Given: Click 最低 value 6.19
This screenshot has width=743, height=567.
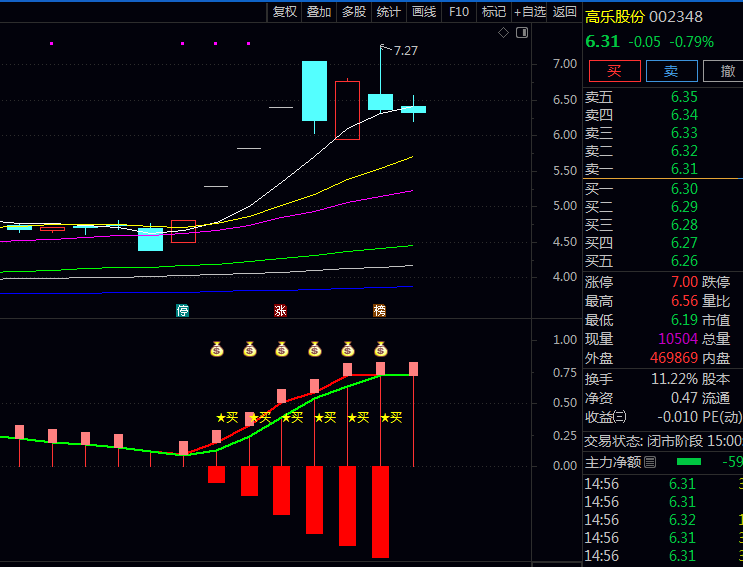Looking at the screenshot, I should [x=684, y=320].
